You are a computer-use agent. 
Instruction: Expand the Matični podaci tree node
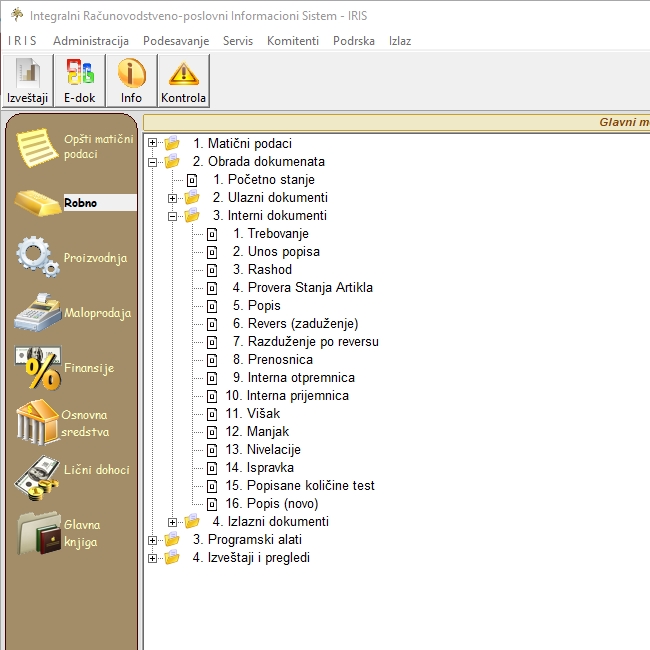(x=152, y=143)
